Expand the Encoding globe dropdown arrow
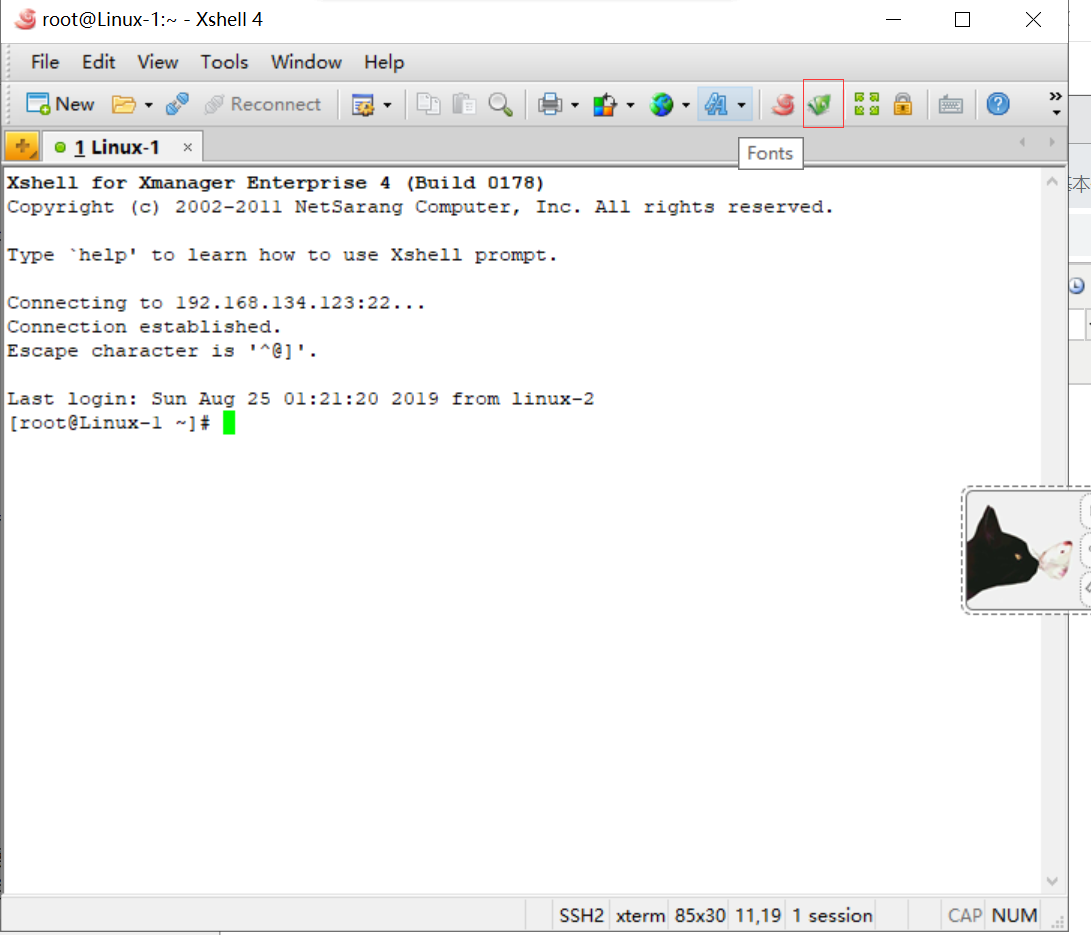1091x935 pixels. coord(685,105)
